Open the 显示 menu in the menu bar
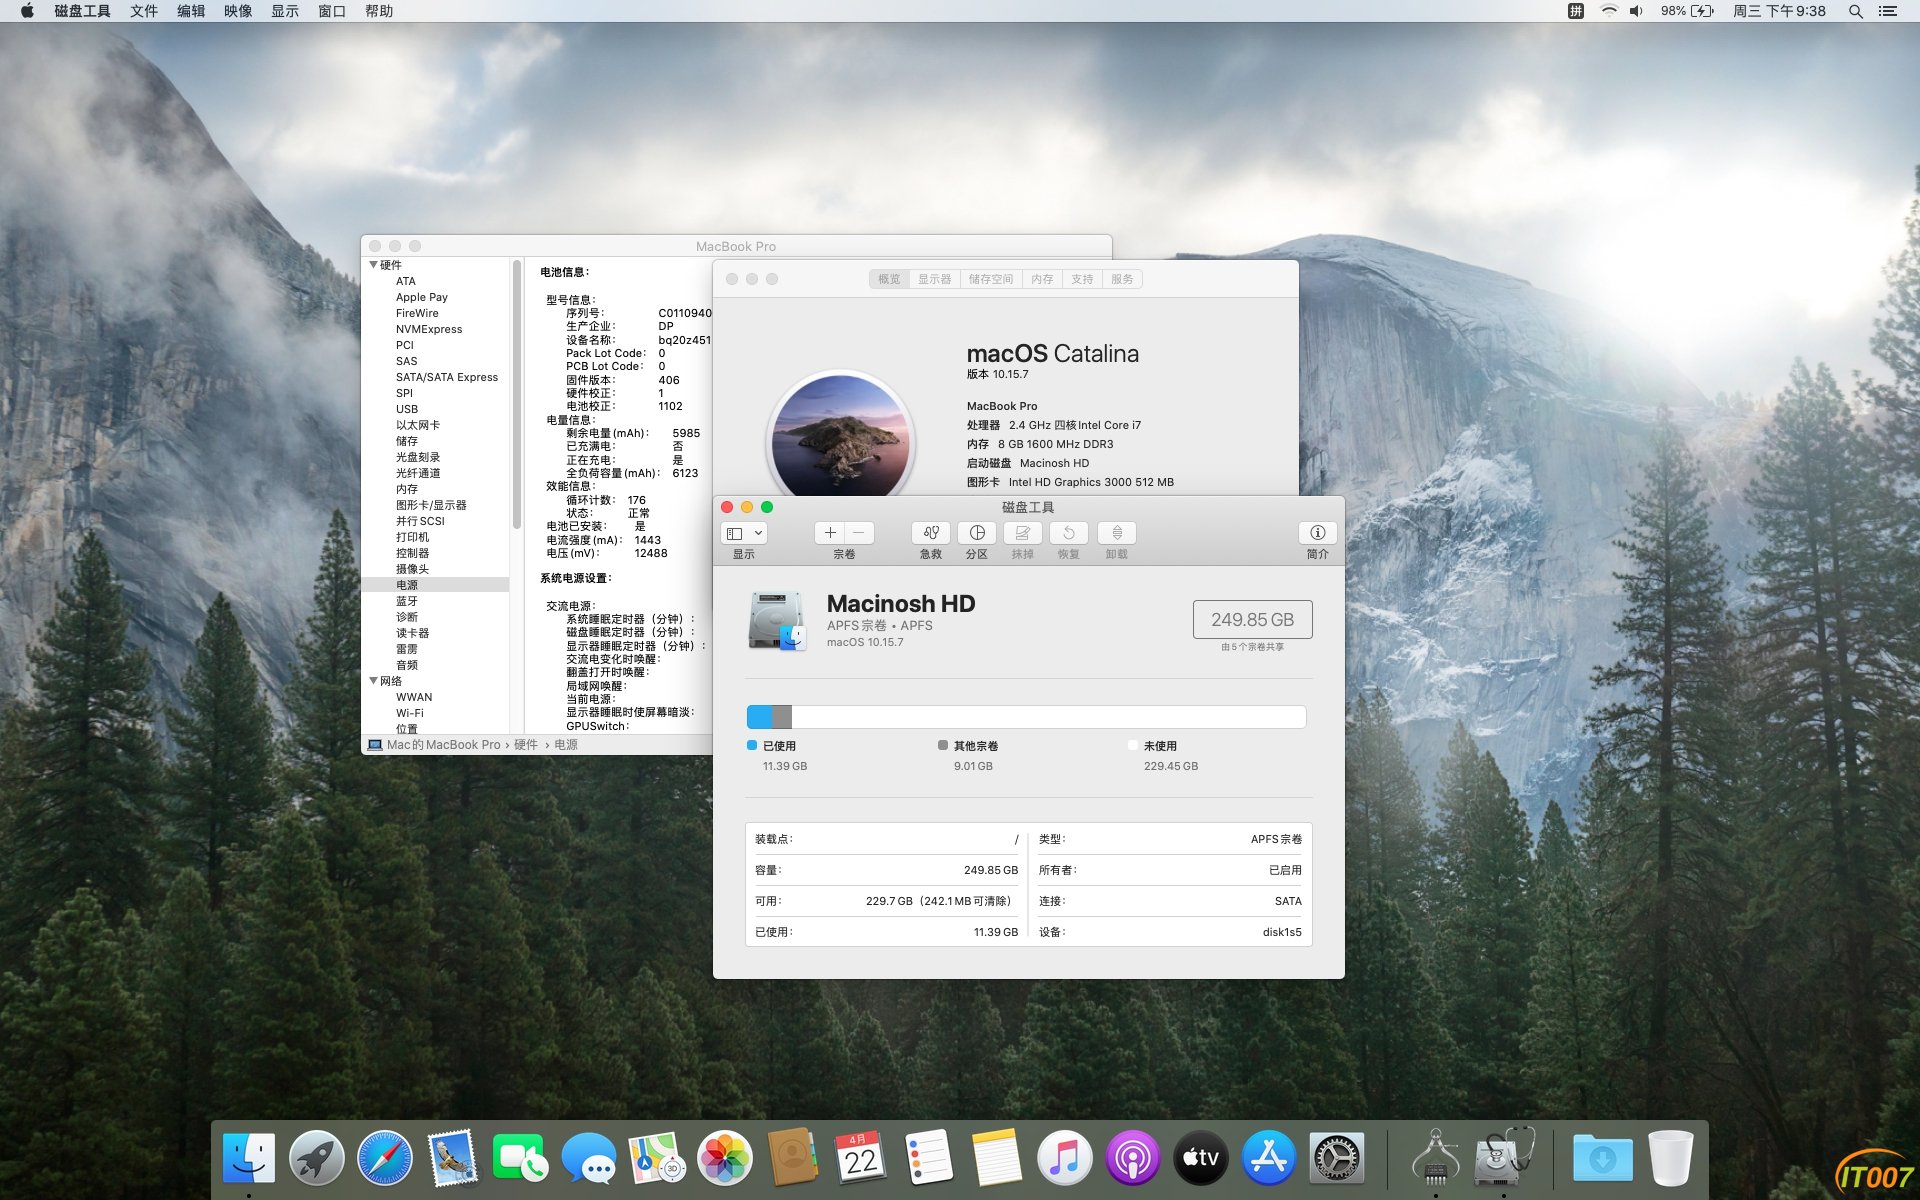Screen dimensions: 1920x1200 point(285,11)
